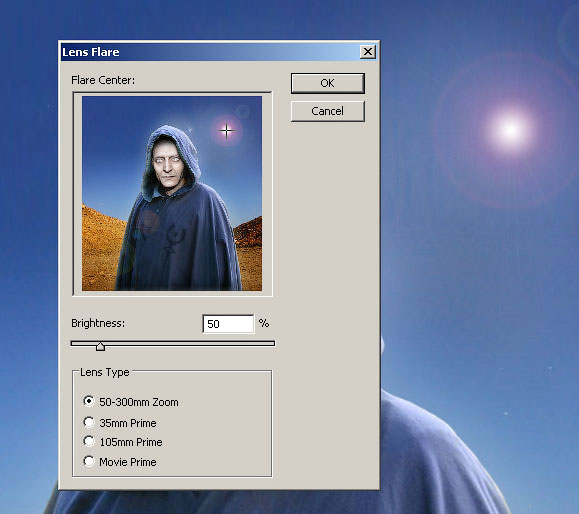
Task: Cancel the Lens Flare filter
Action: (328, 111)
